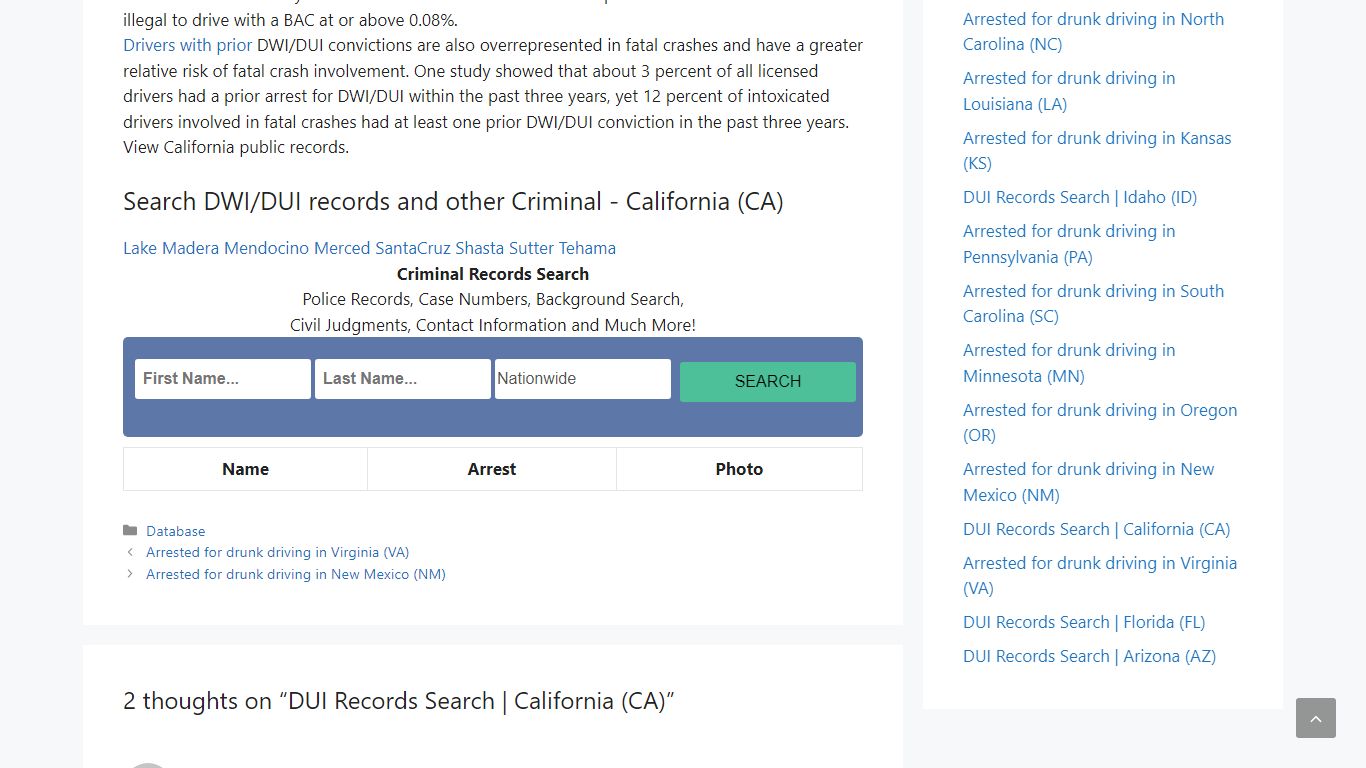The image size is (1366, 768).
Task: Open the Tehama county link
Action: click(587, 248)
